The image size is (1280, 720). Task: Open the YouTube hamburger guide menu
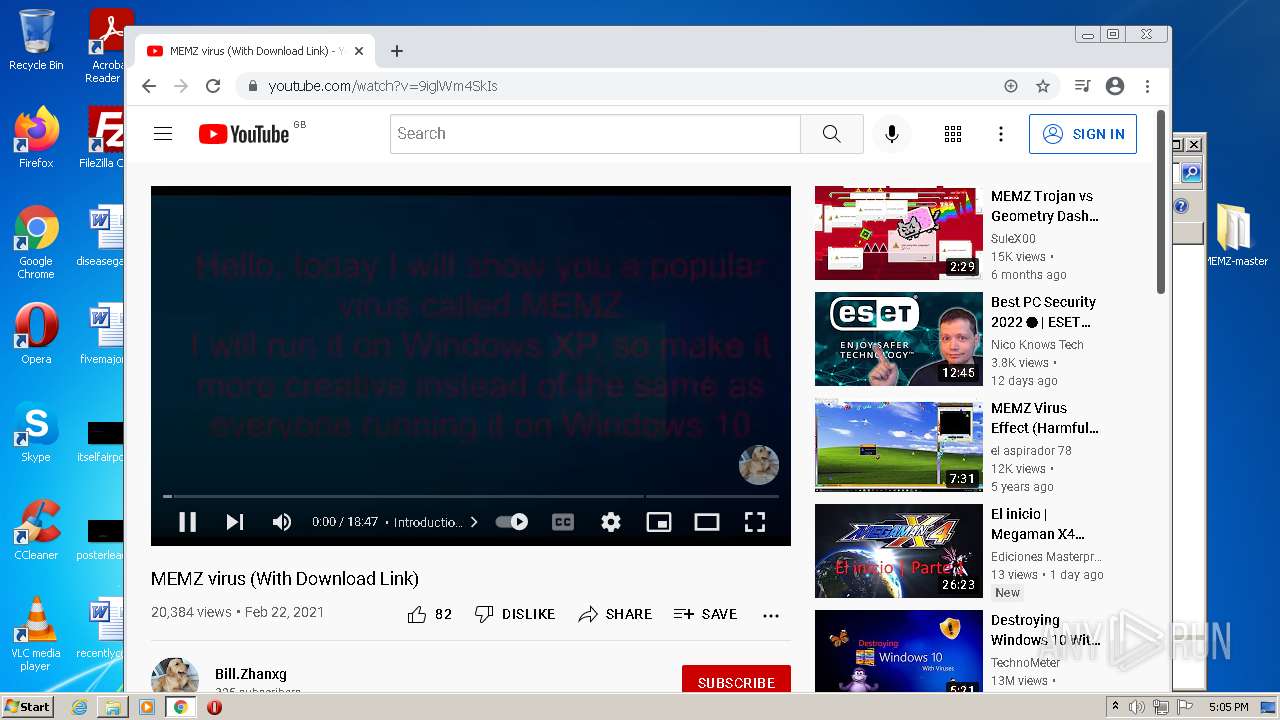pyautogui.click(x=163, y=134)
